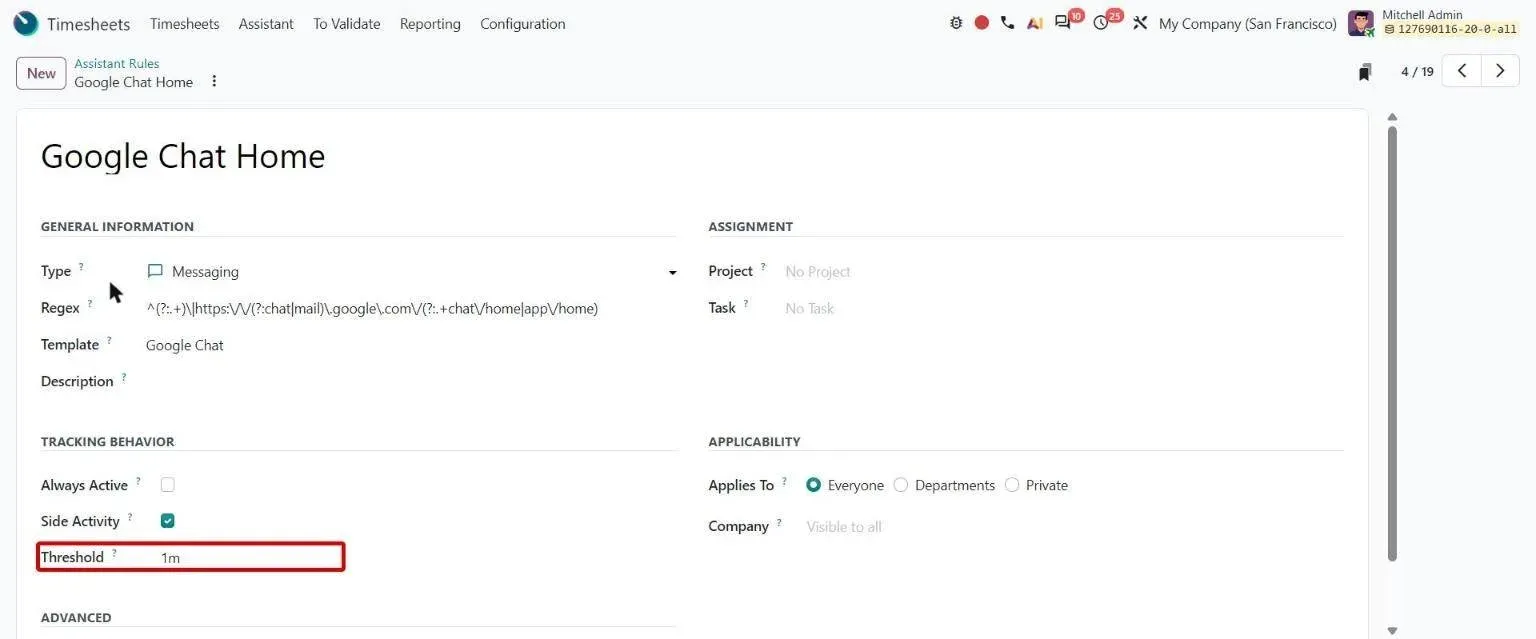Select the Departments radio option
This screenshot has height=639, width=1536.
(901, 485)
